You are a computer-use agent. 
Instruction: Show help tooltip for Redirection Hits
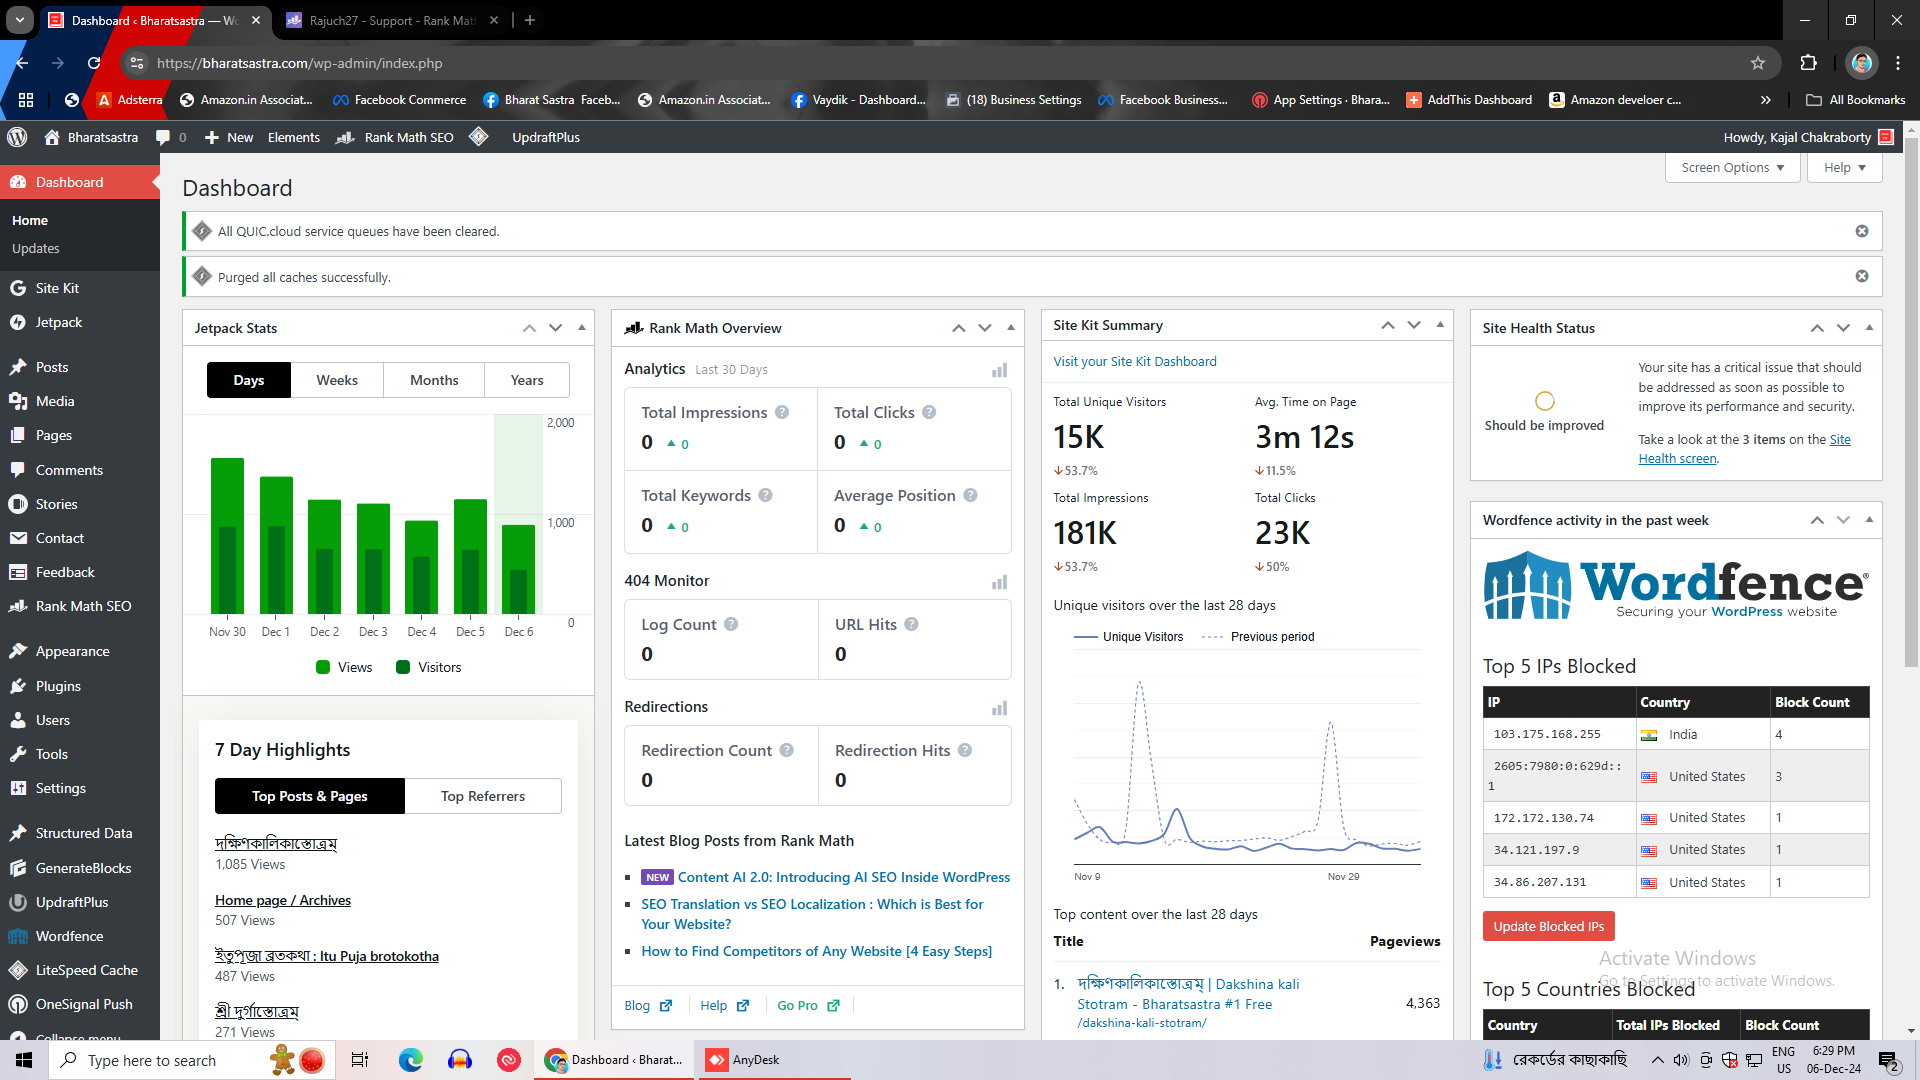[965, 750]
